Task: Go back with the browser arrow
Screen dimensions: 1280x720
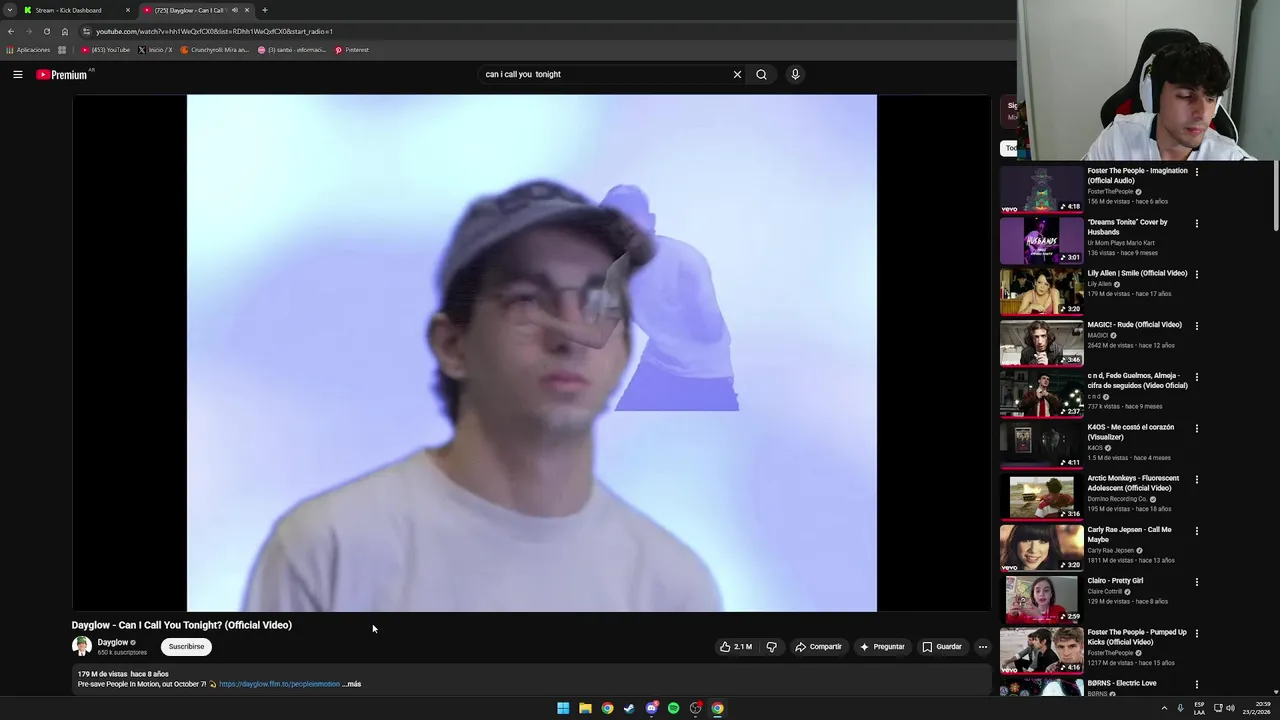Action: click(11, 31)
